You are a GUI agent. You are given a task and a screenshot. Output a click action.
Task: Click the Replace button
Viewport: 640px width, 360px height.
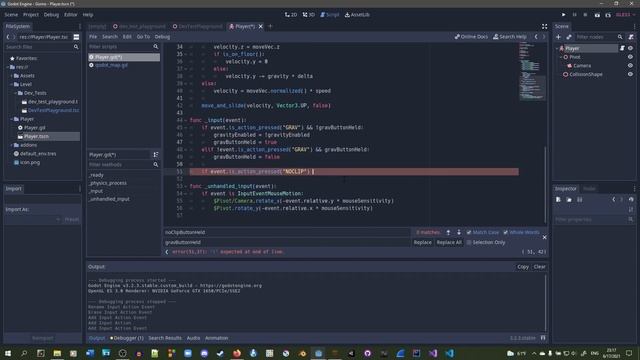[422, 242]
